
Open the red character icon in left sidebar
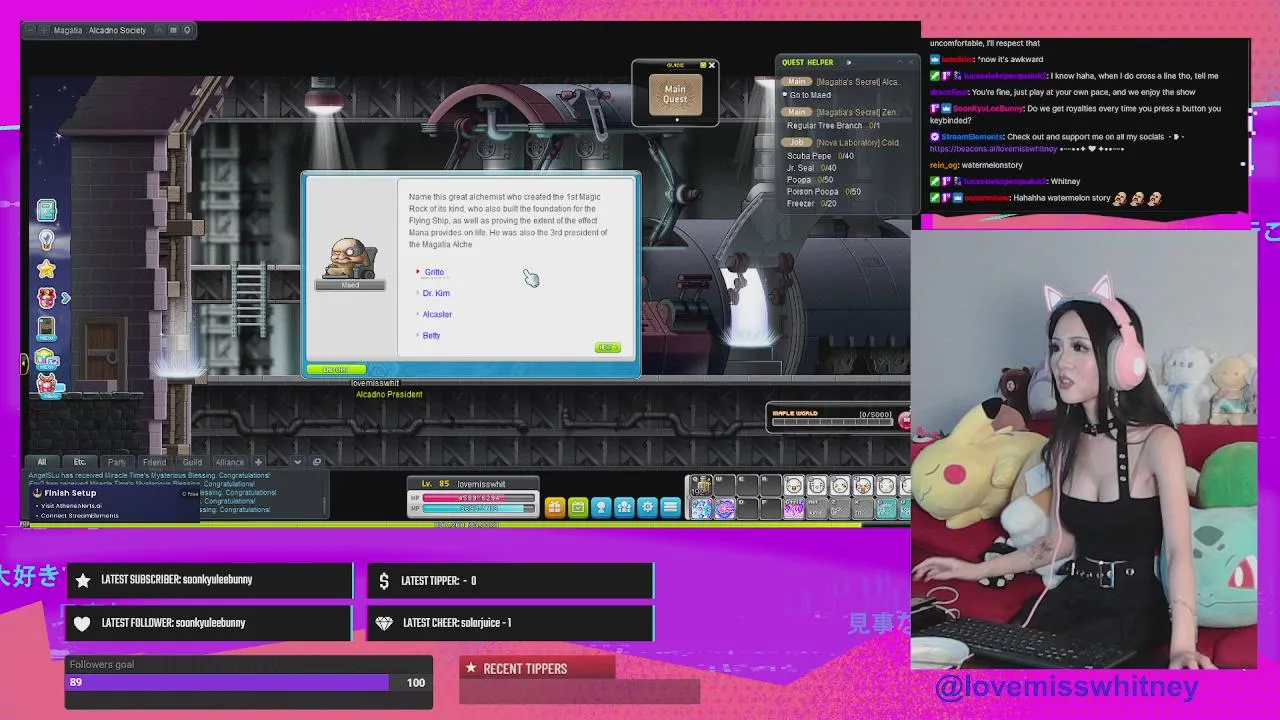[x=46, y=297]
